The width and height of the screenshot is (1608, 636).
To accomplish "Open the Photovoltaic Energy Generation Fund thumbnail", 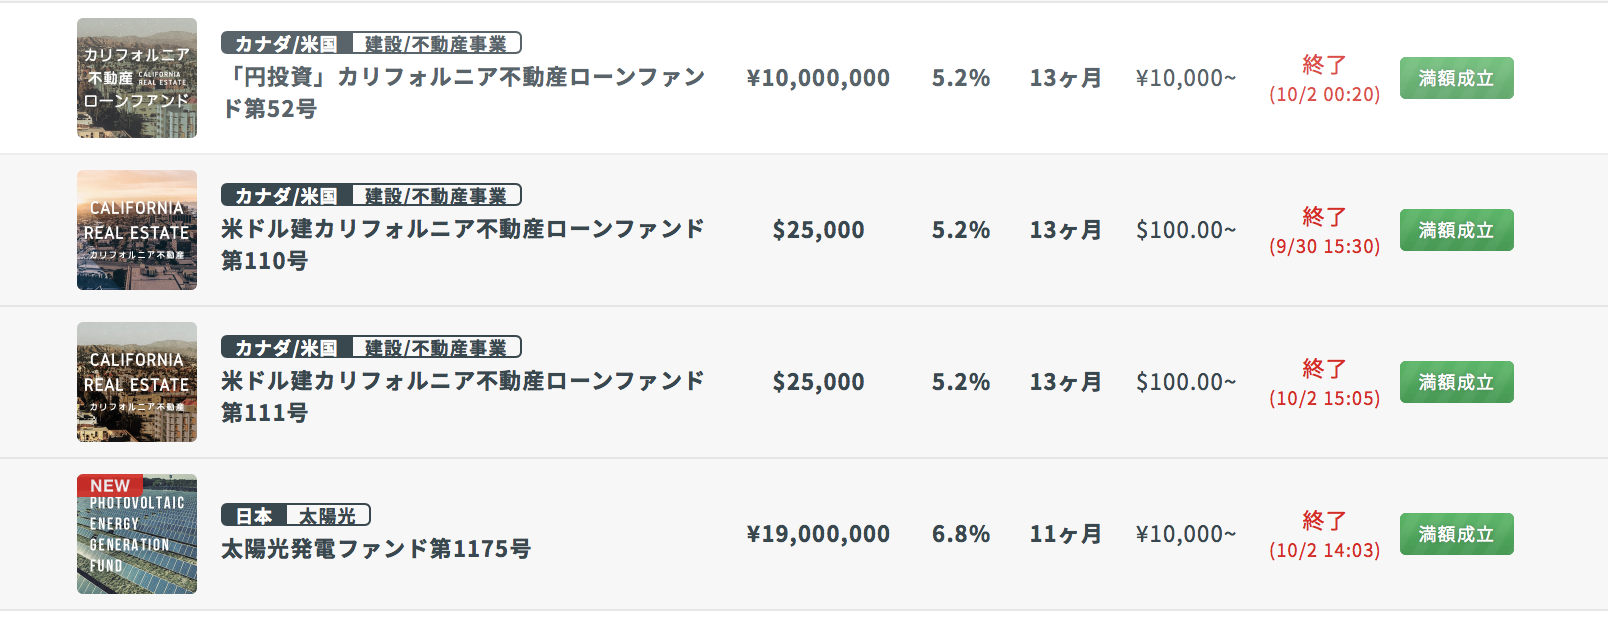I will pos(137,534).
